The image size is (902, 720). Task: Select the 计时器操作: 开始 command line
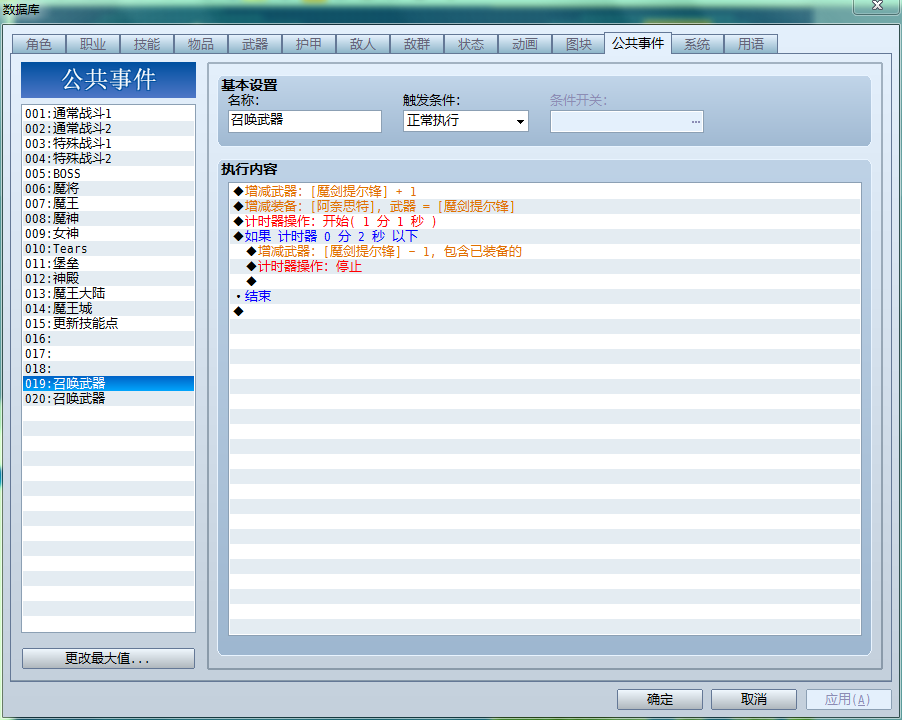point(545,221)
